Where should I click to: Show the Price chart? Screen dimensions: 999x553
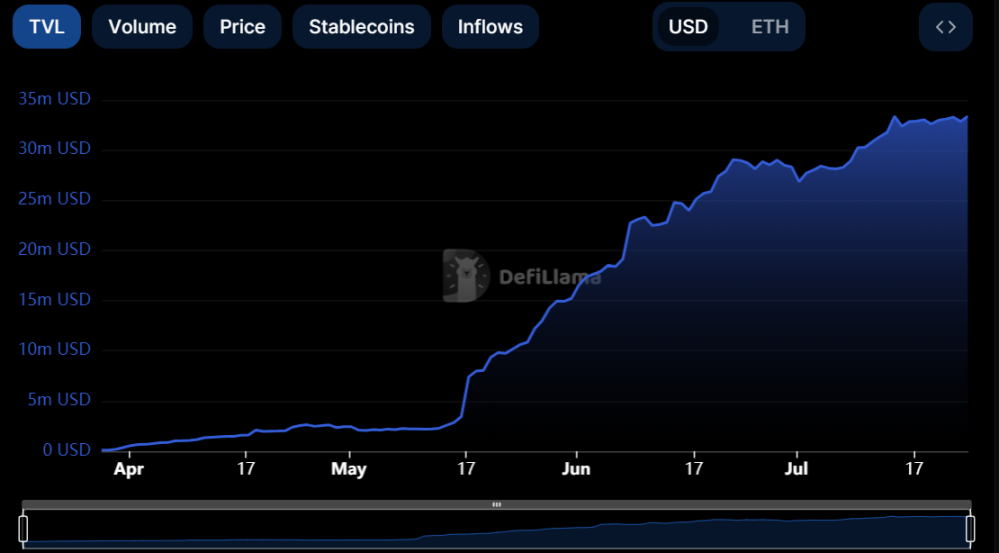coord(242,27)
